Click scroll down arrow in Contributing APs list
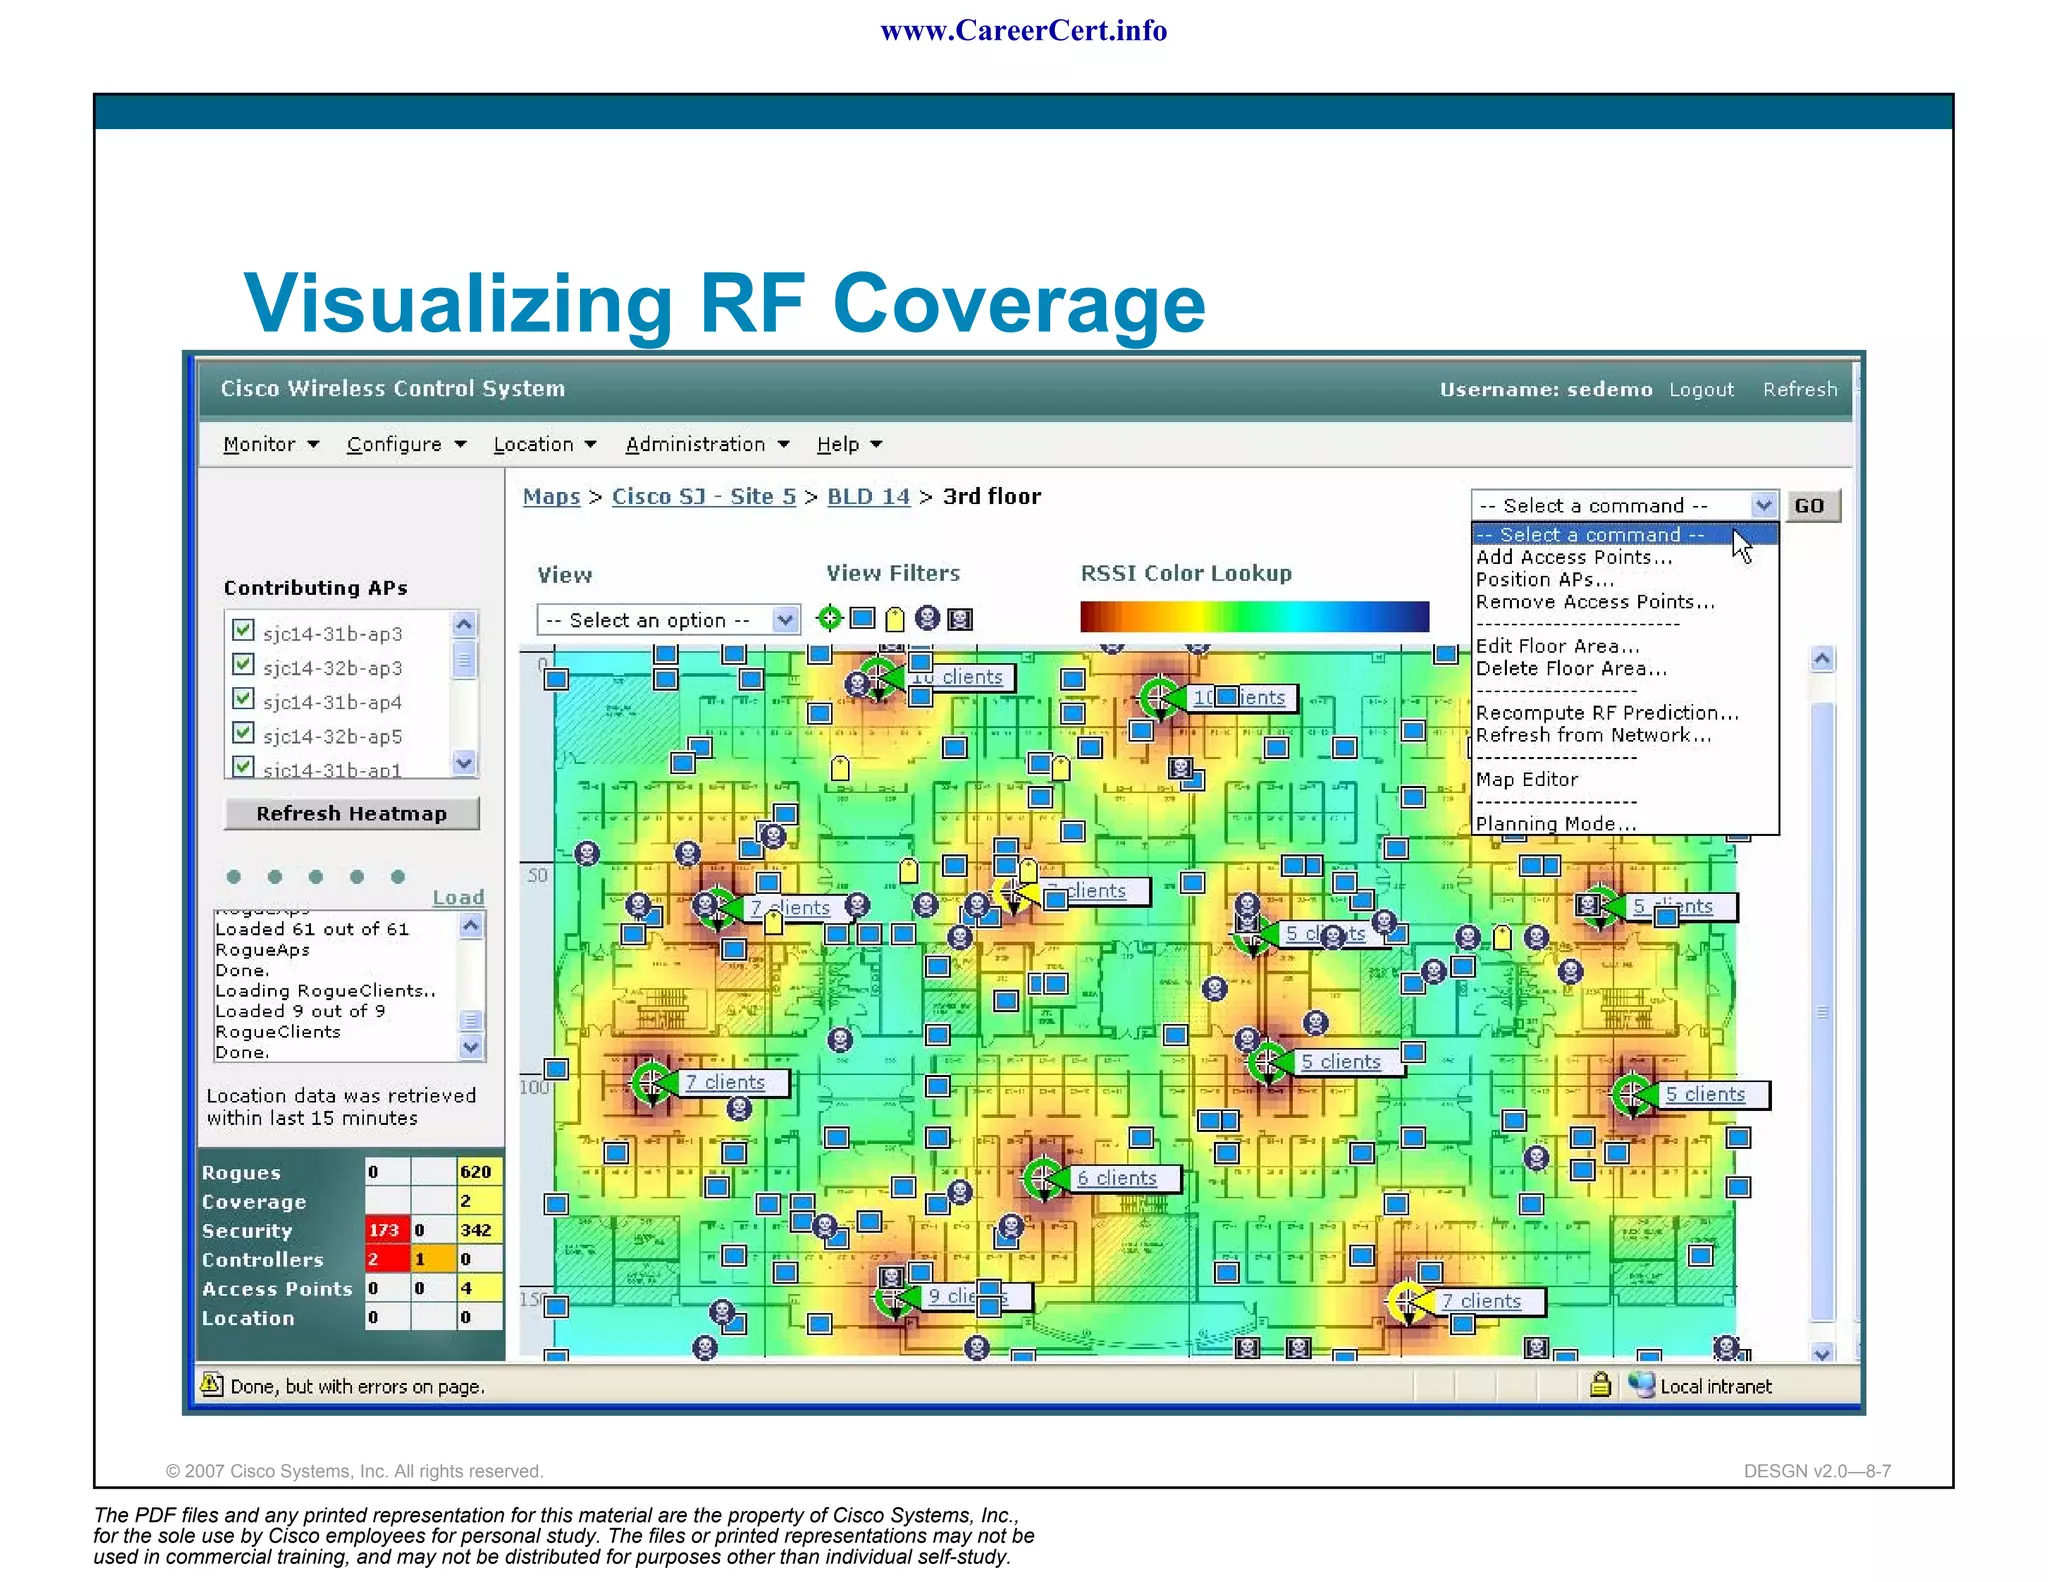Screen dimensions: 2048x1582 (x=464, y=763)
